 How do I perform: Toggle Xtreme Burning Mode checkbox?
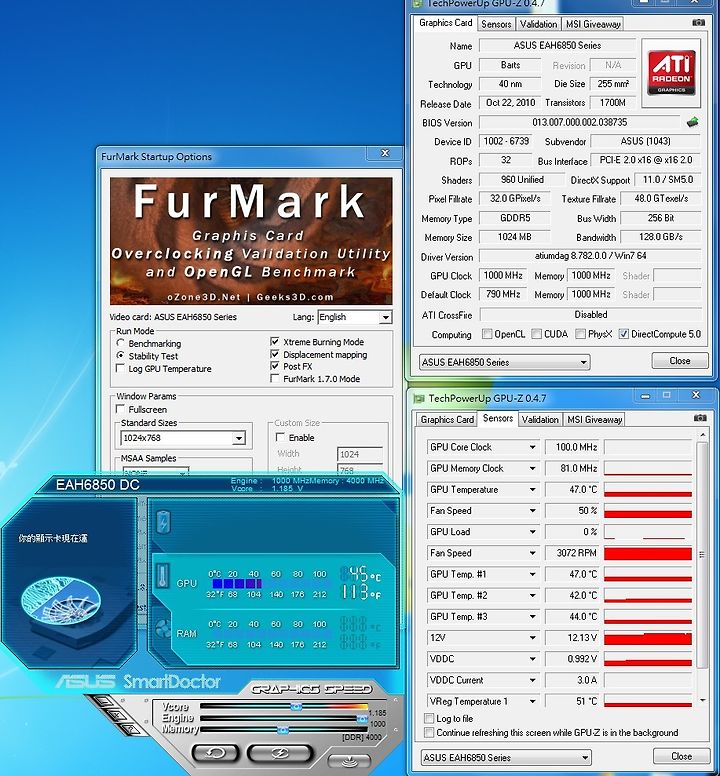click(275, 341)
